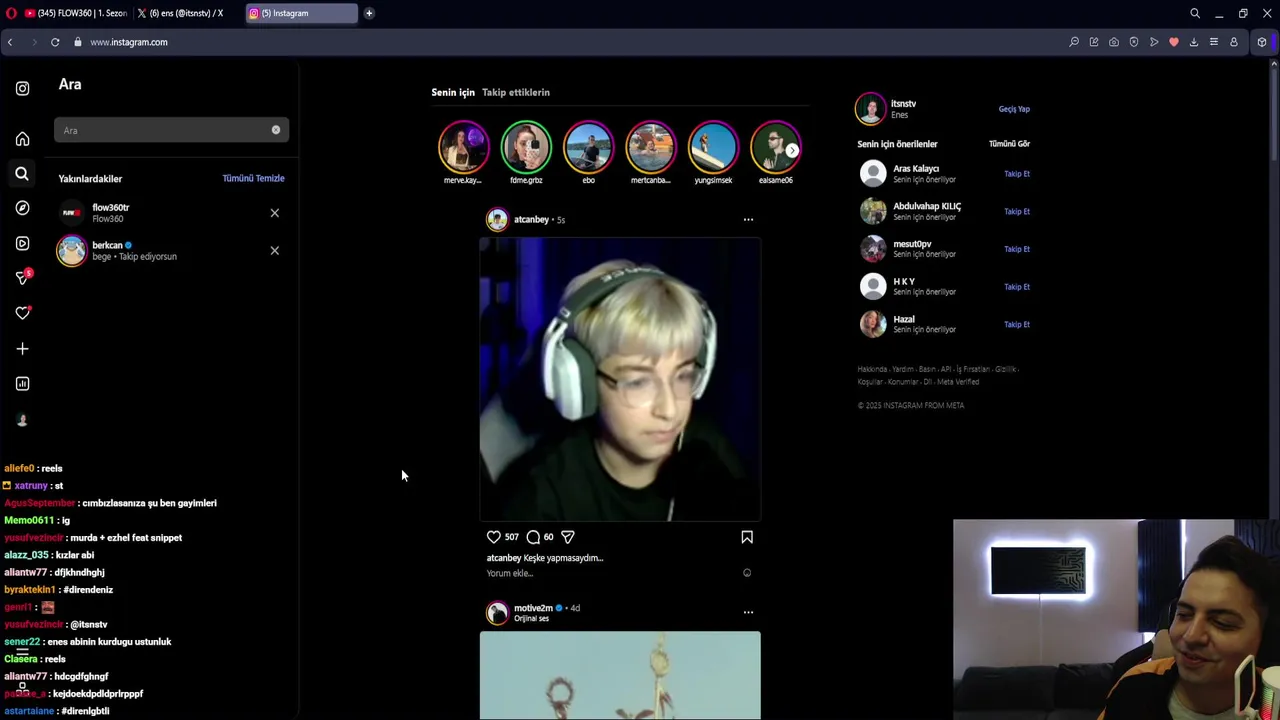Remove flow360tr from recent searches

click(274, 213)
